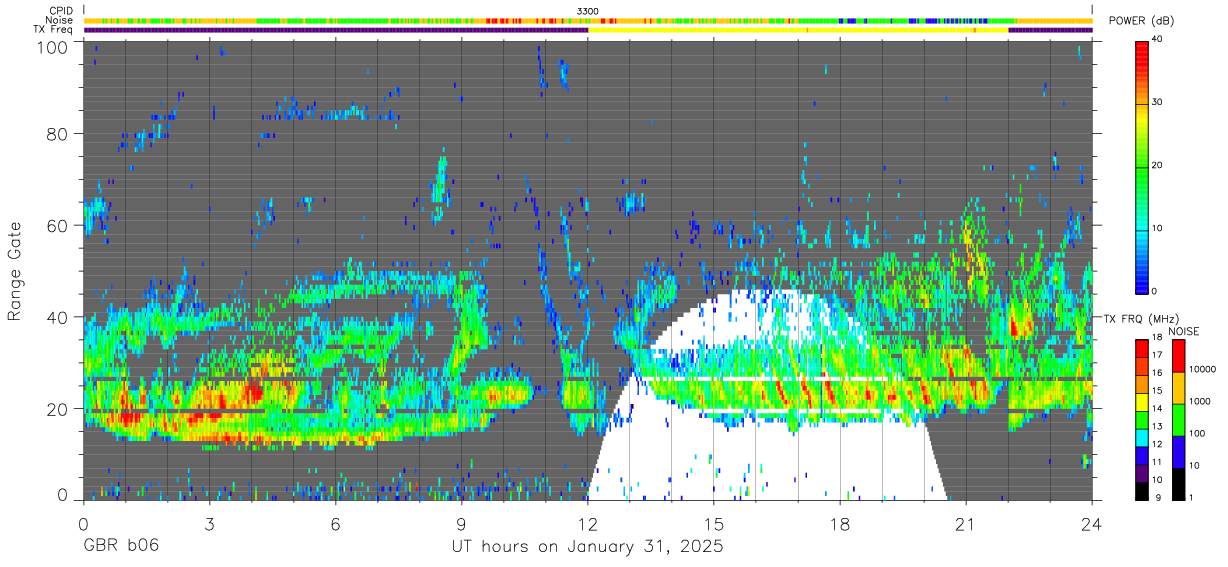Click the TX Freq label at top left
The width and height of the screenshot is (1228, 567).
pos(54,30)
